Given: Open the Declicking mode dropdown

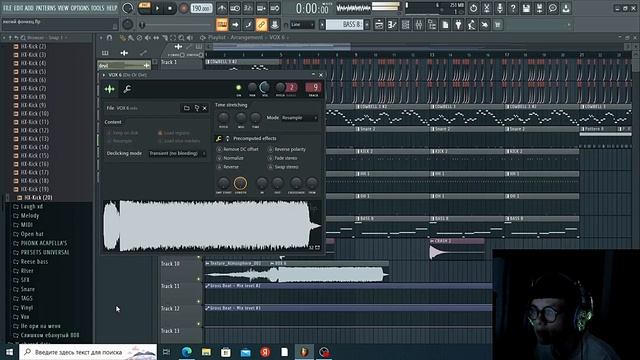Looking at the screenshot, I should point(177,153).
